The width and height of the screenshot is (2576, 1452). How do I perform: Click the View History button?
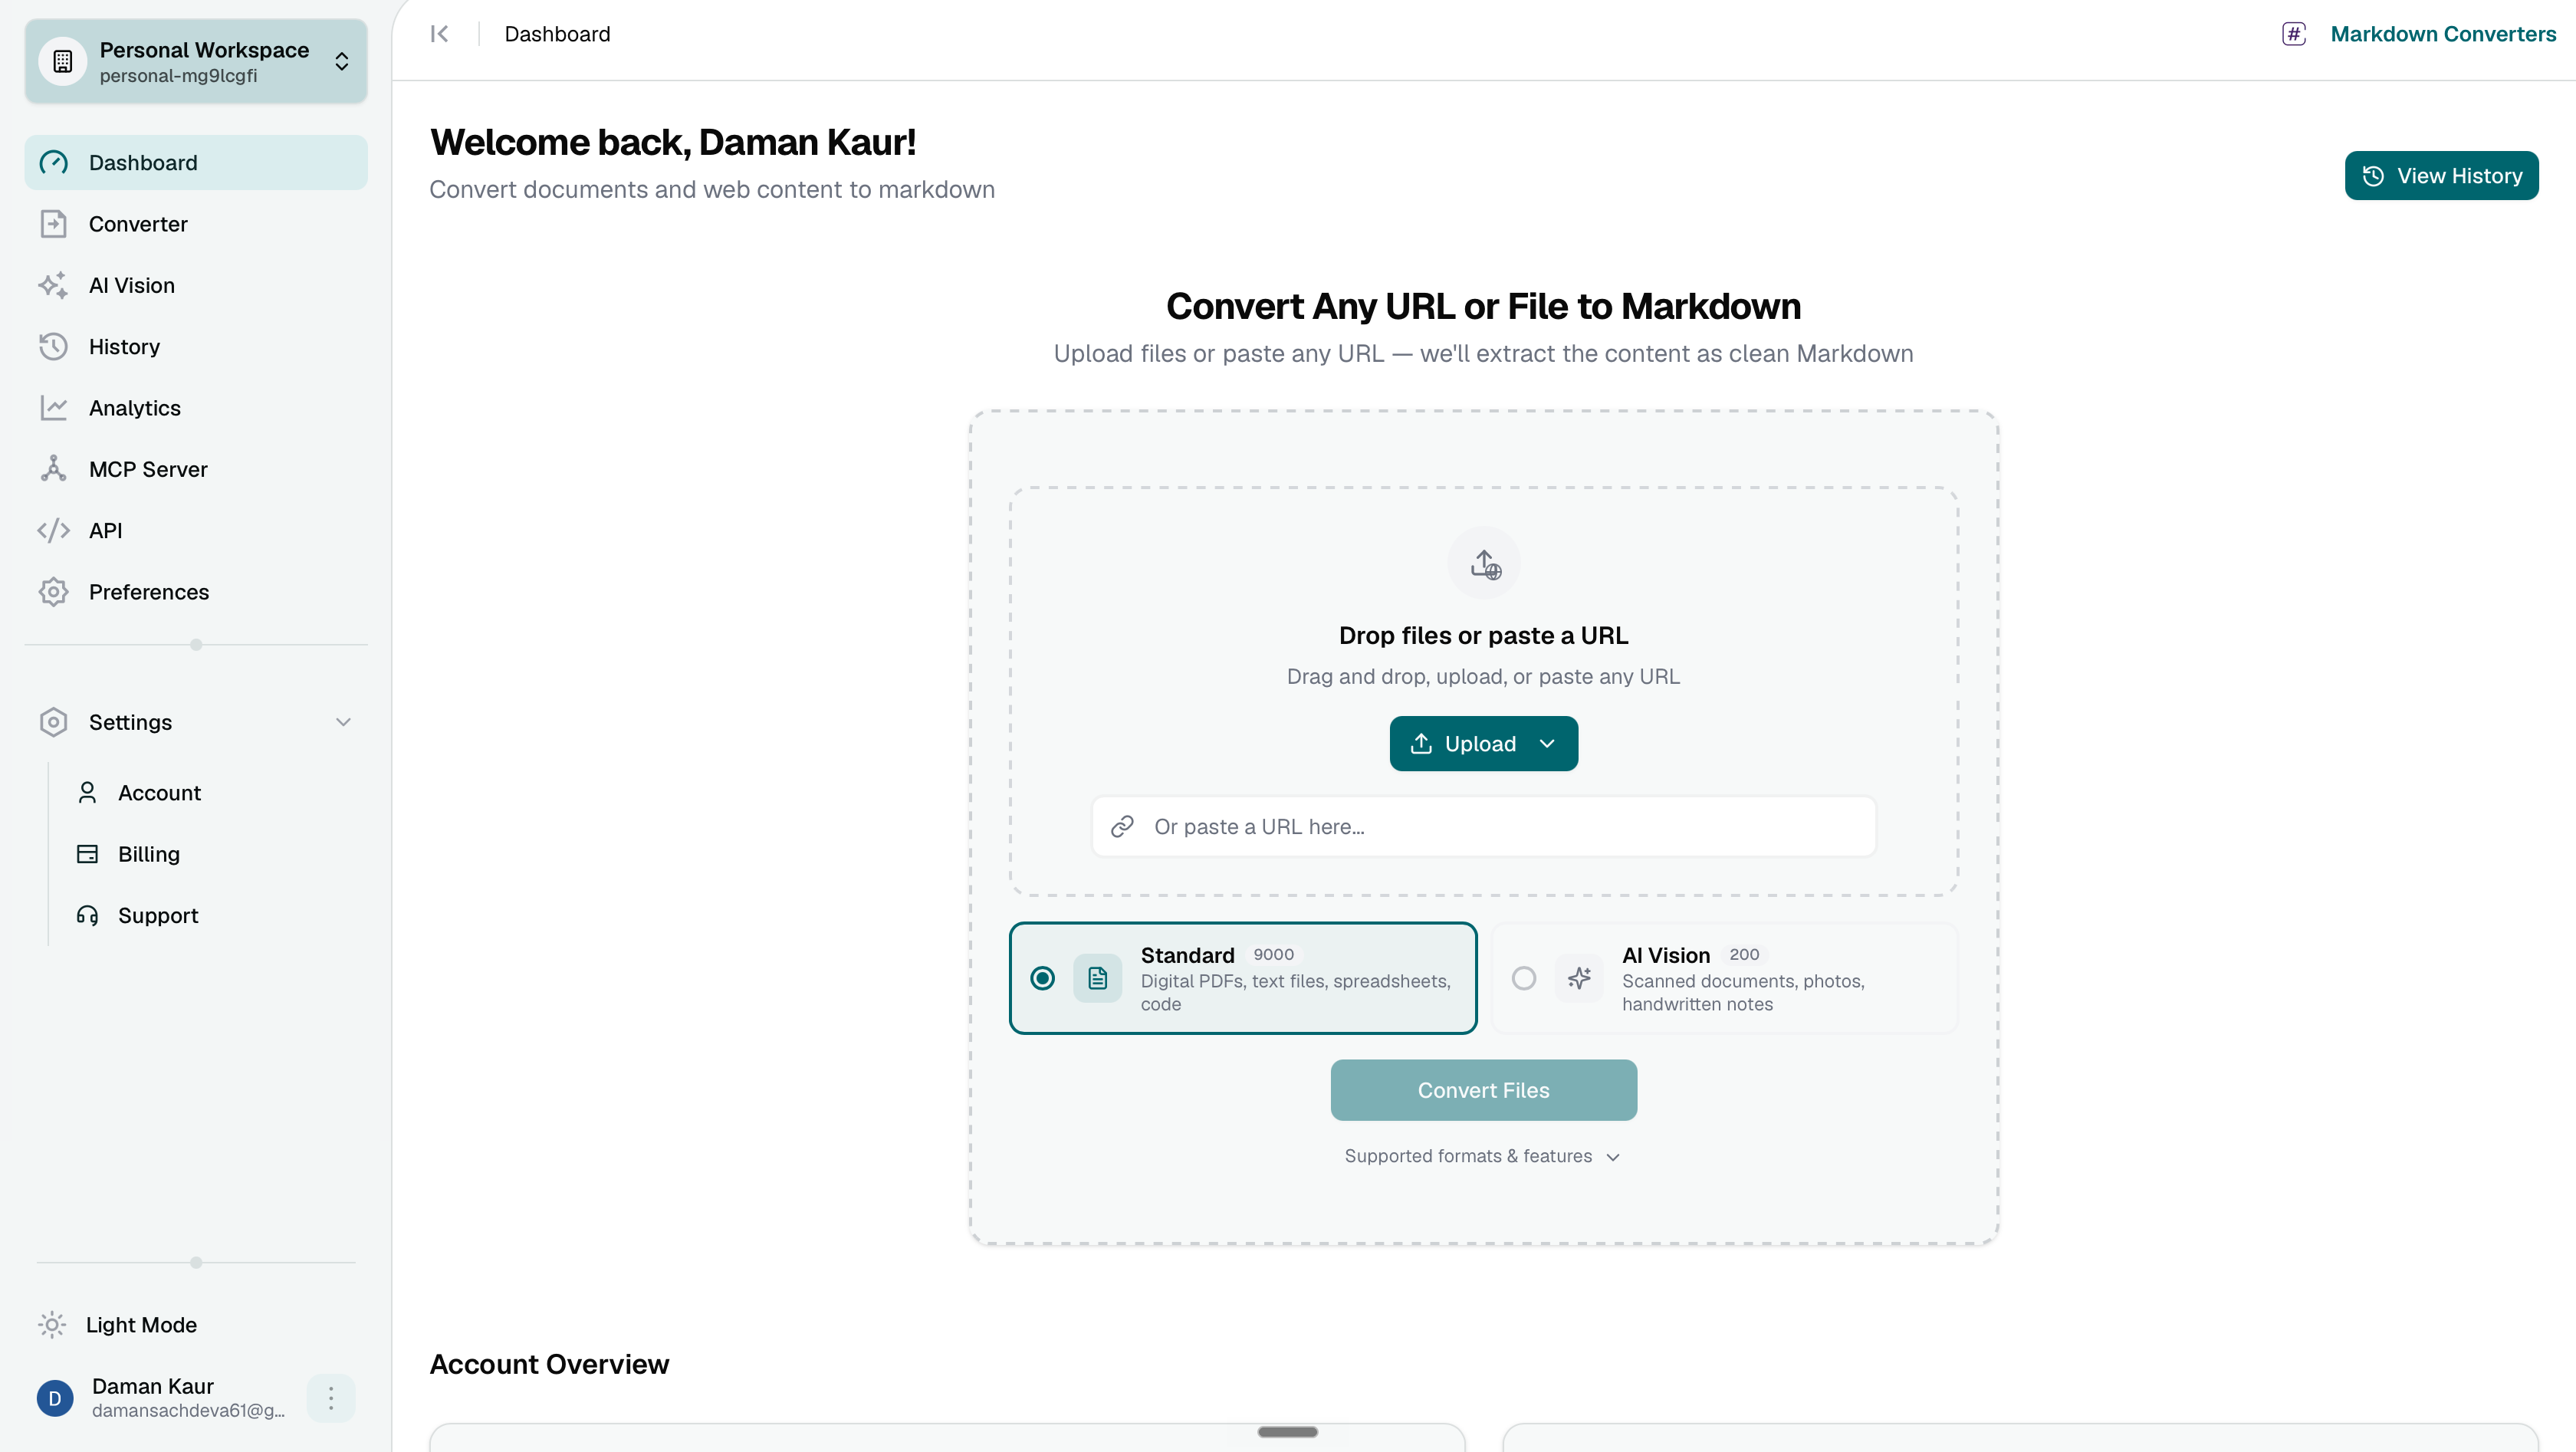[x=2441, y=176]
